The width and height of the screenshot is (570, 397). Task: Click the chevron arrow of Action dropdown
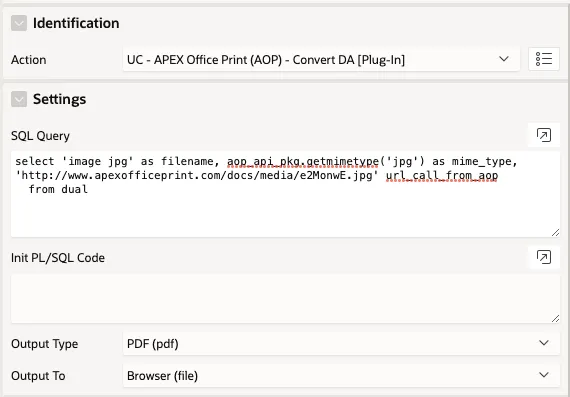pyautogui.click(x=504, y=59)
